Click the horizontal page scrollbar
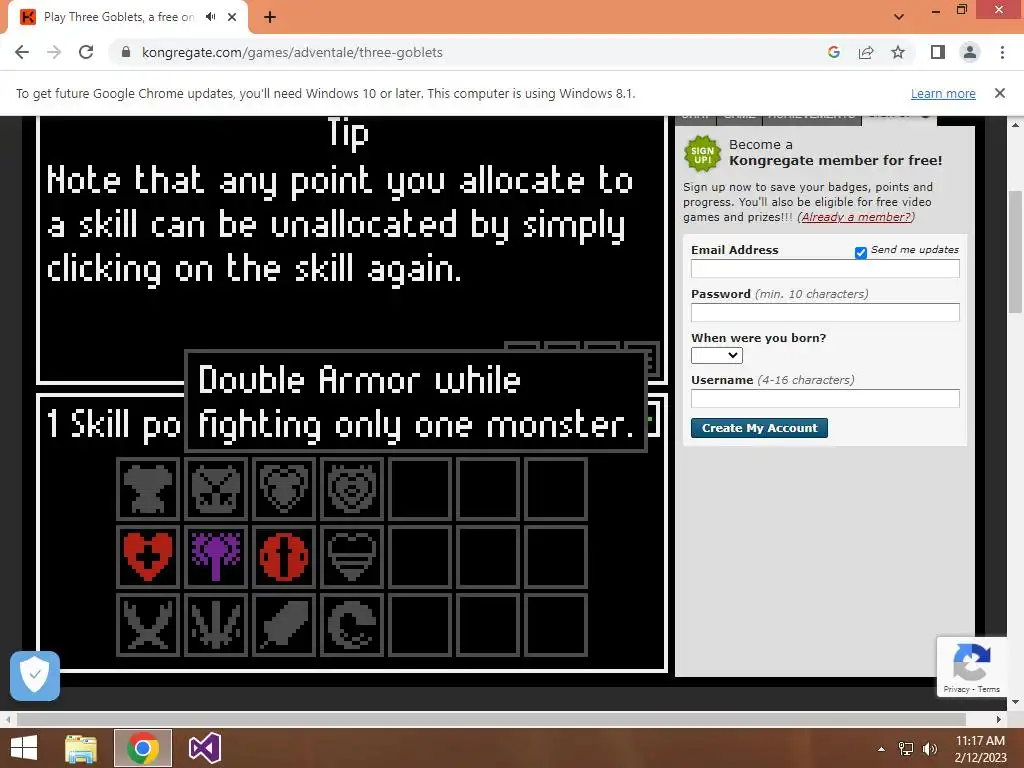1024x768 pixels. point(491,719)
